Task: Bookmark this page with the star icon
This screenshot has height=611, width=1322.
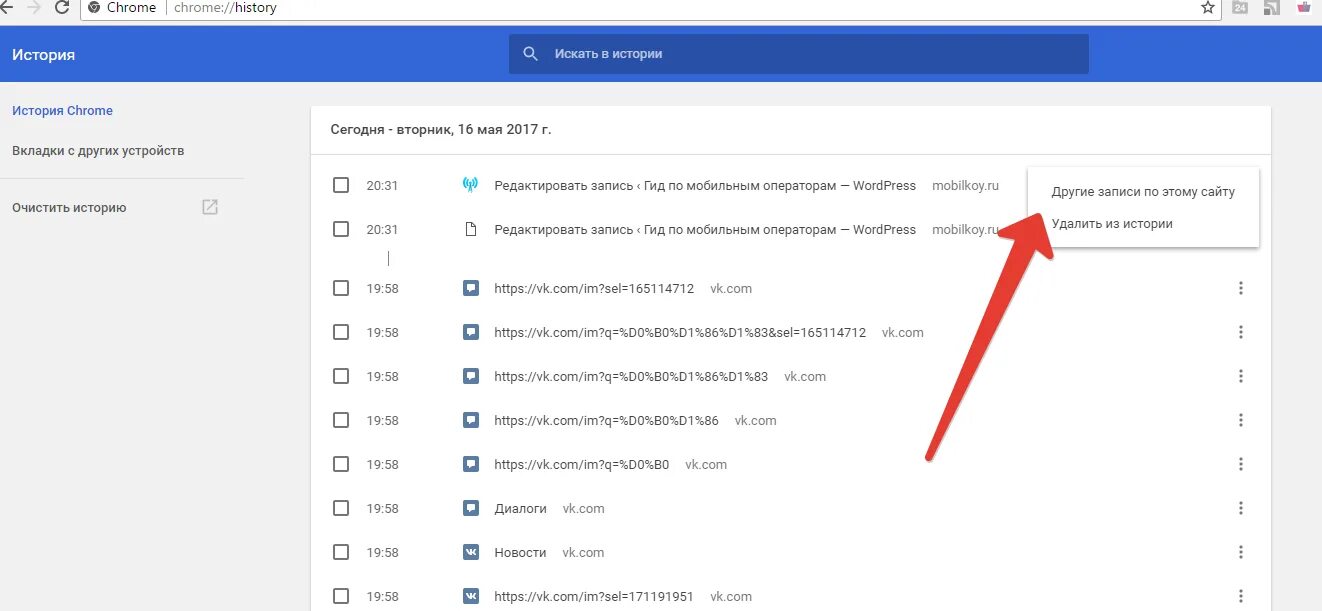Action: pos(1208,7)
